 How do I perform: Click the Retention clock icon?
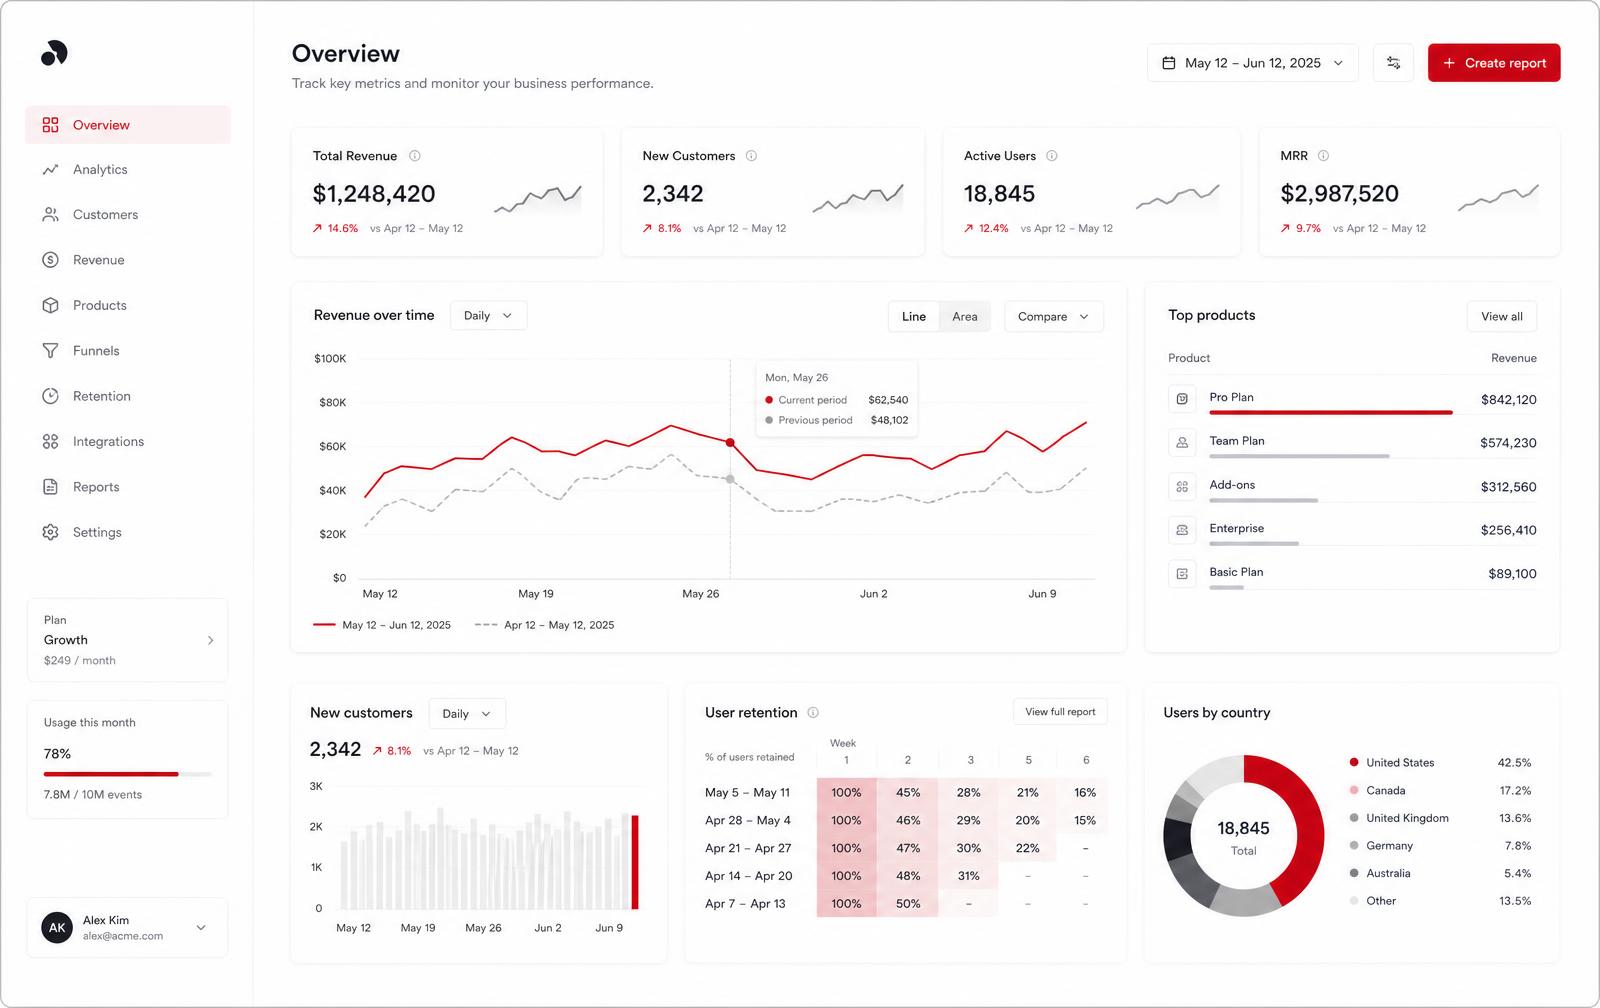(x=50, y=396)
